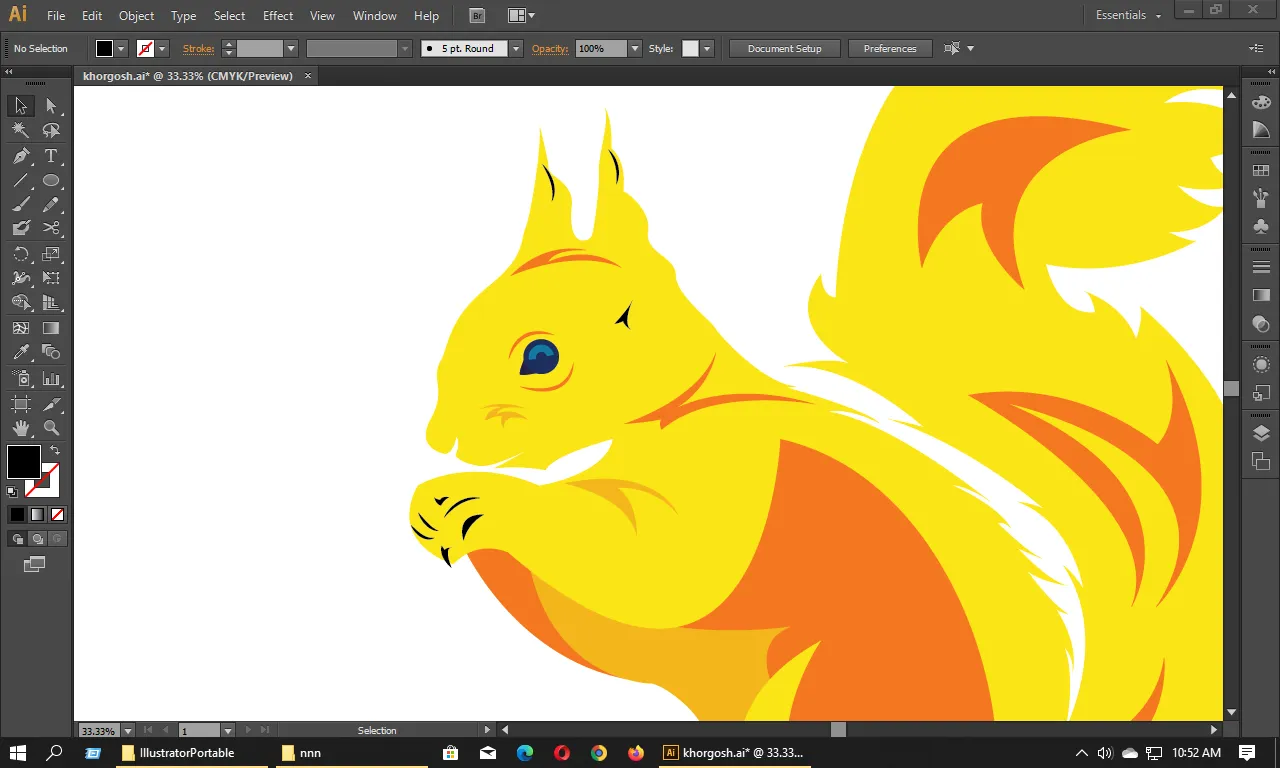Image resolution: width=1280 pixels, height=768 pixels.
Task: Open the File menu
Action: (56, 16)
